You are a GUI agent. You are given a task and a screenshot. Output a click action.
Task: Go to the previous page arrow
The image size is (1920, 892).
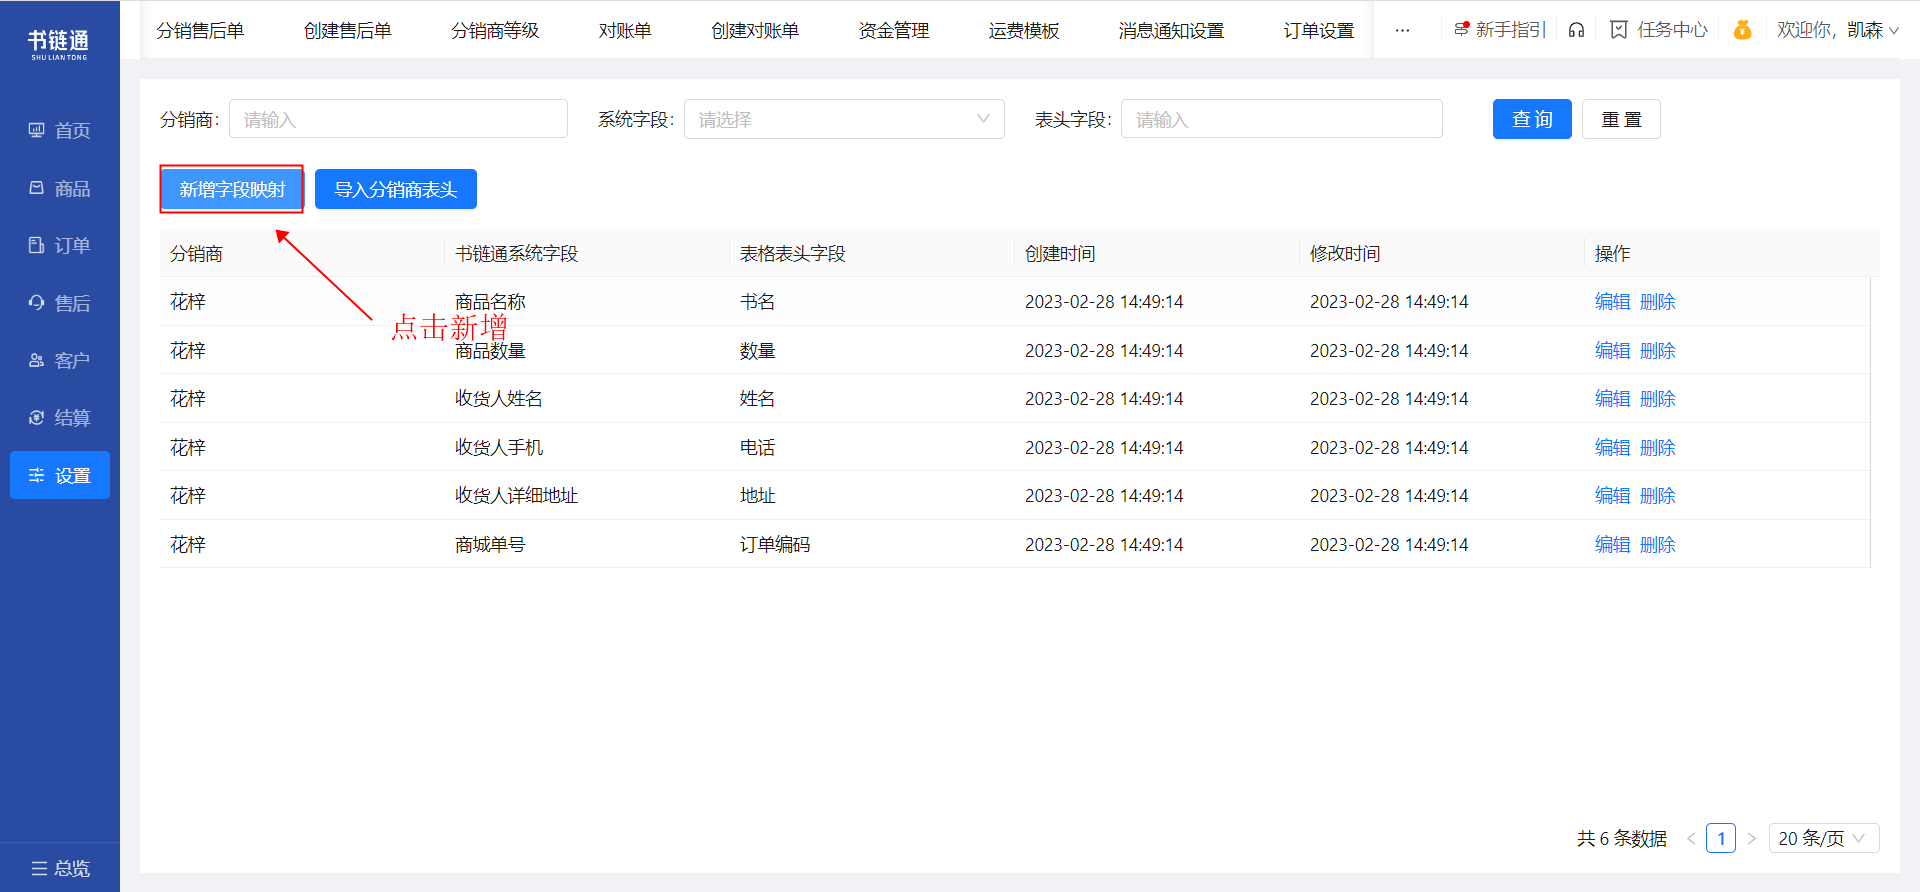pyautogui.click(x=1691, y=838)
